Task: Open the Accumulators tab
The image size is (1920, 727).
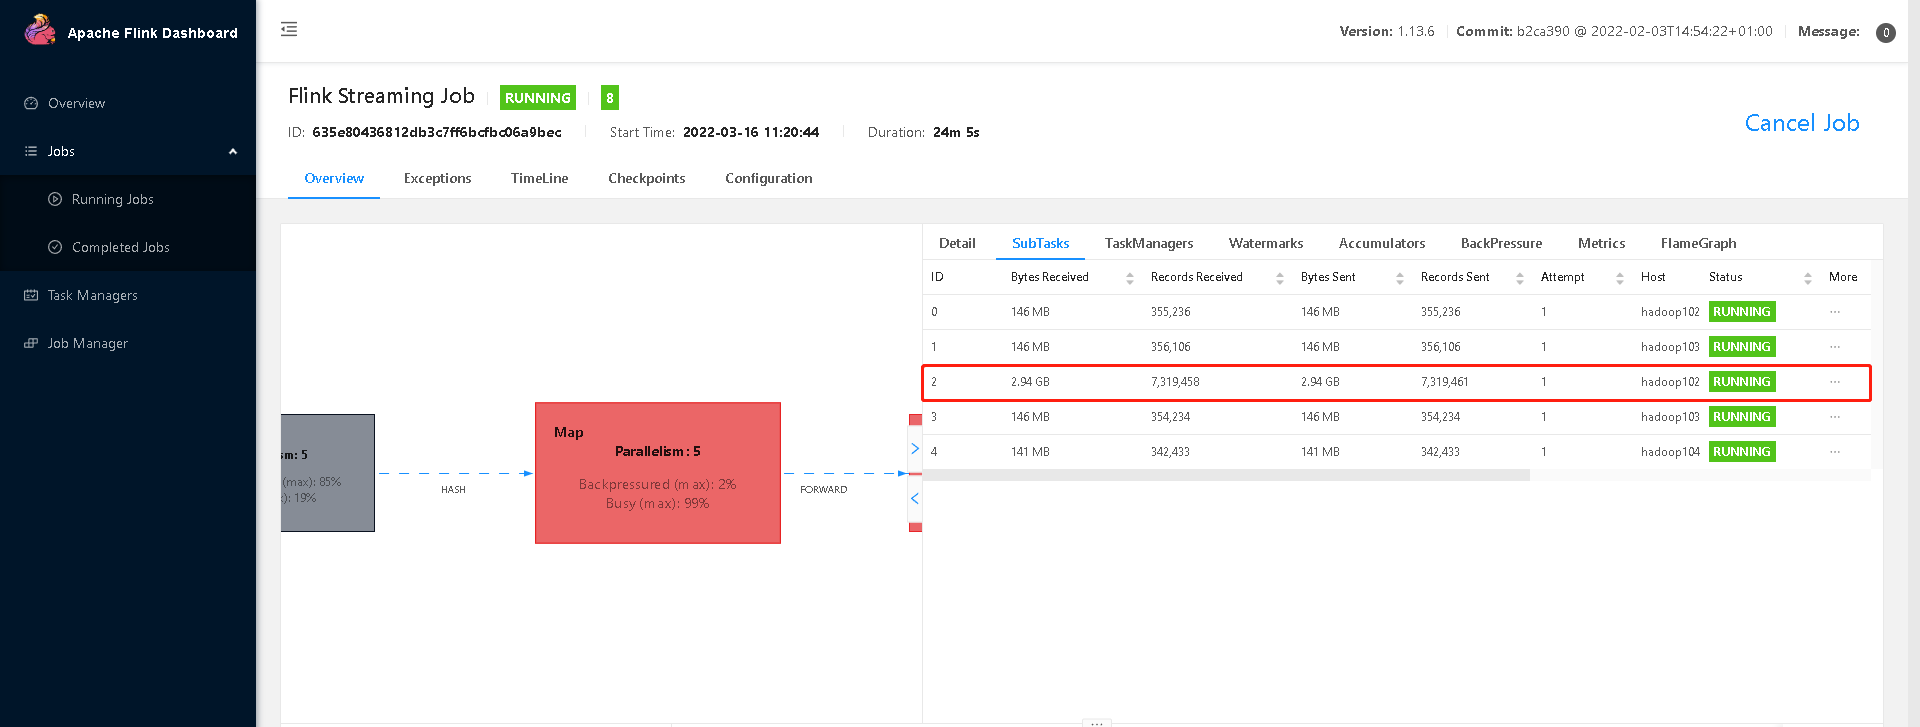Action: pyautogui.click(x=1382, y=243)
